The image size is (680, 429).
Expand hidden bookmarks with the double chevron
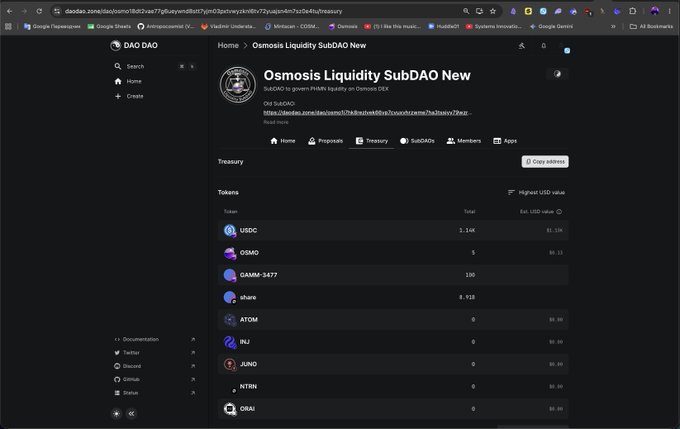[613, 26]
